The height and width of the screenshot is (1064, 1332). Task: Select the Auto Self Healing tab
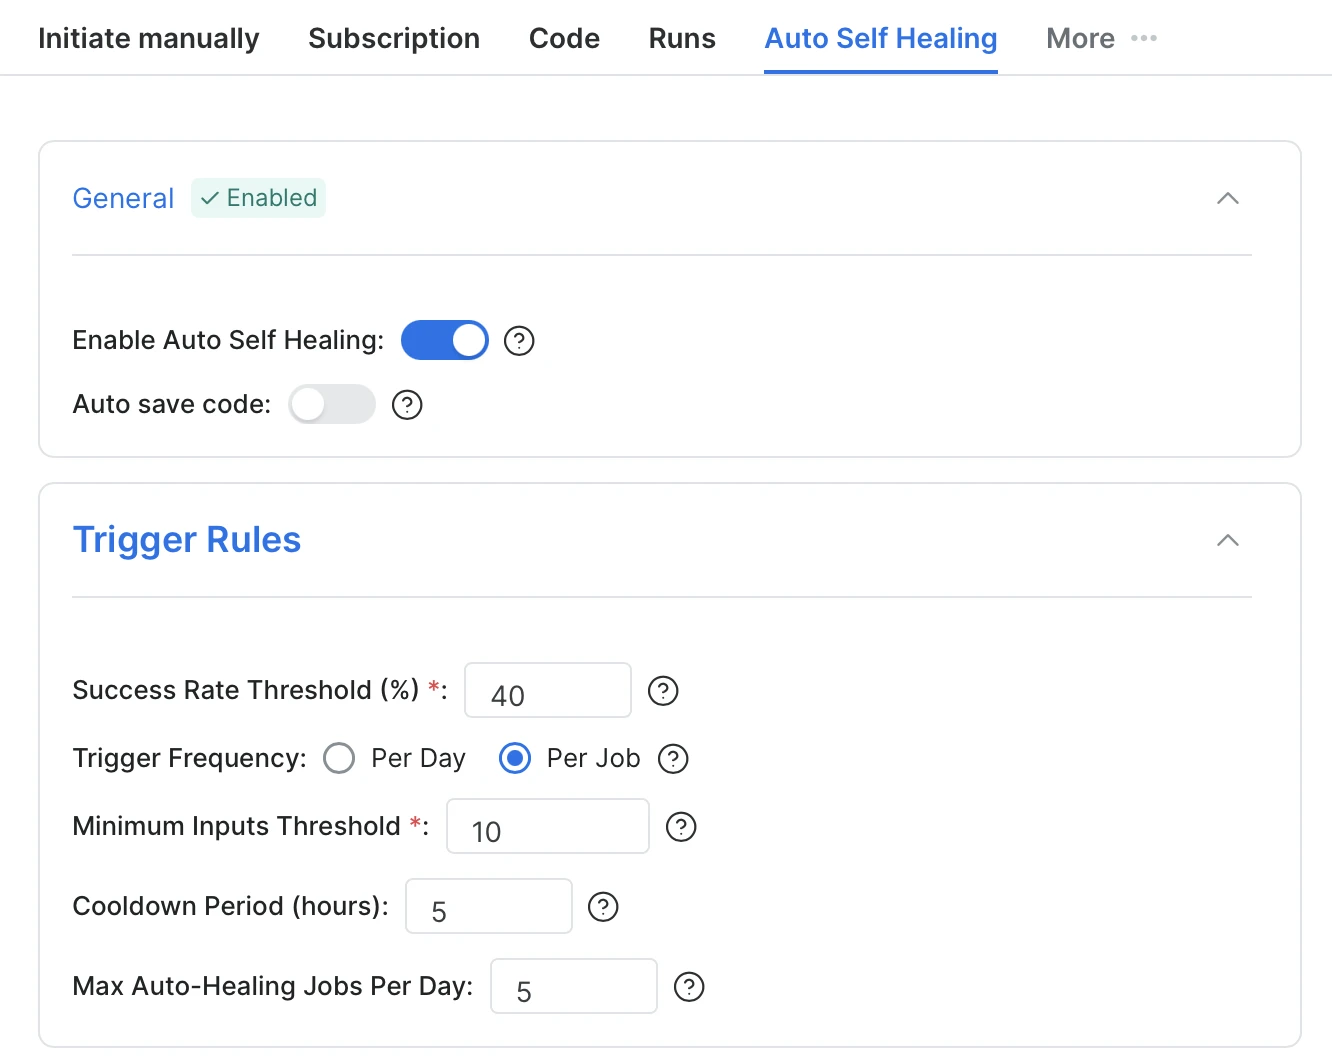coord(881,38)
